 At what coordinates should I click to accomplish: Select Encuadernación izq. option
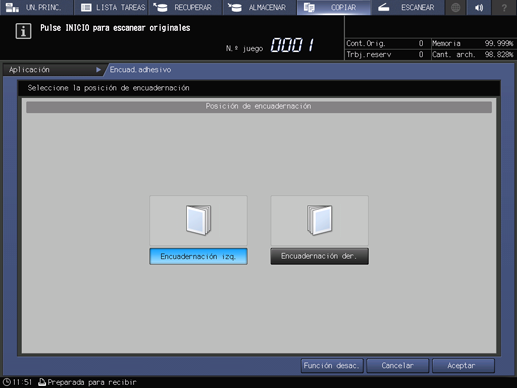pos(198,256)
